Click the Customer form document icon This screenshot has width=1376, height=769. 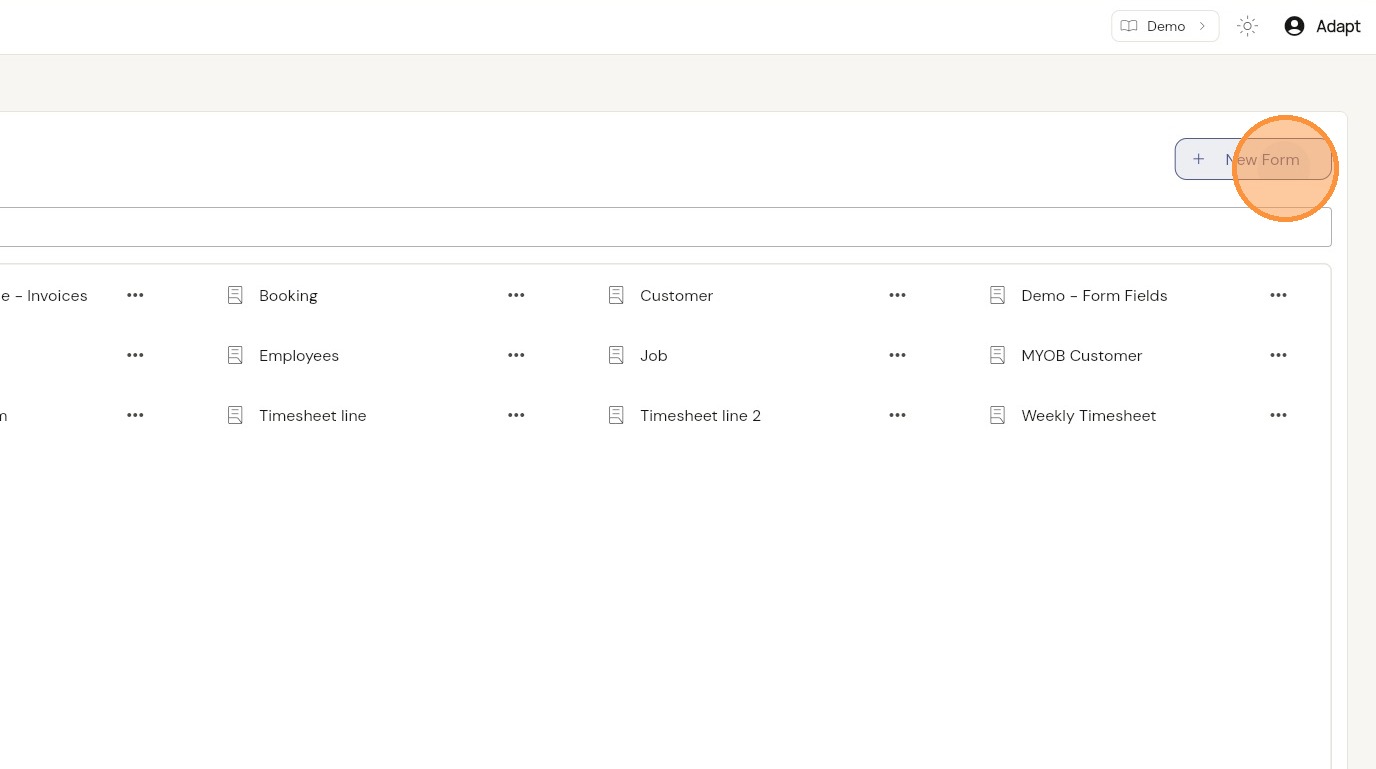tap(616, 295)
